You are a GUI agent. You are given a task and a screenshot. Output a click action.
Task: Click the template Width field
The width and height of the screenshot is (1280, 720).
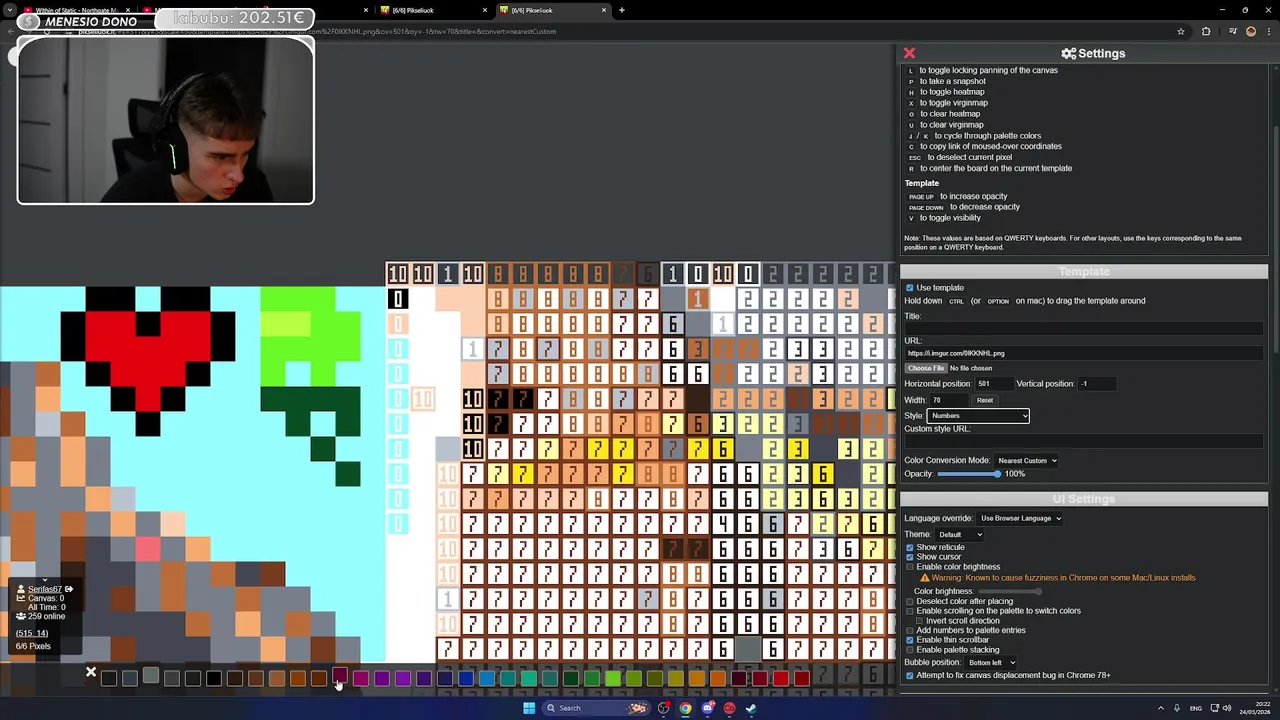(950, 400)
